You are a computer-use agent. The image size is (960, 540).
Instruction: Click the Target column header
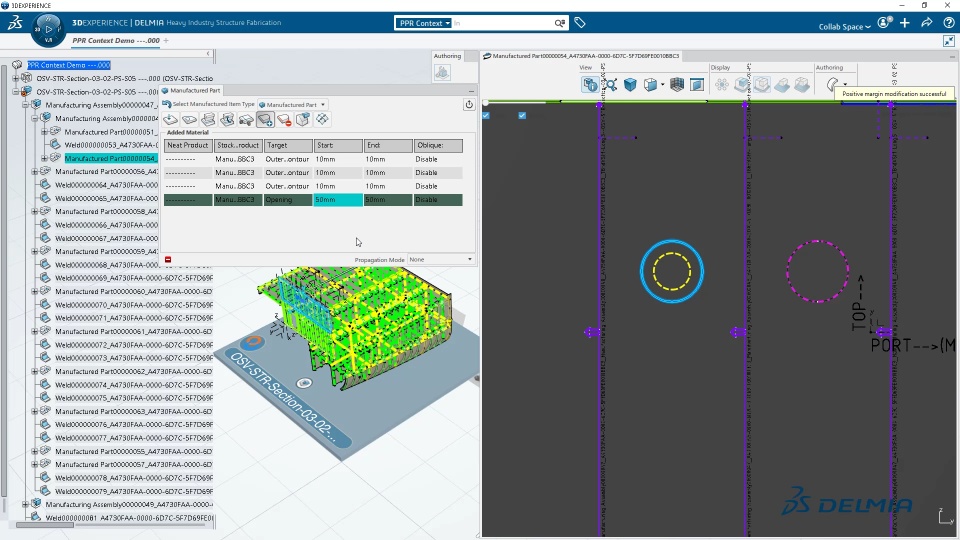[288, 146]
